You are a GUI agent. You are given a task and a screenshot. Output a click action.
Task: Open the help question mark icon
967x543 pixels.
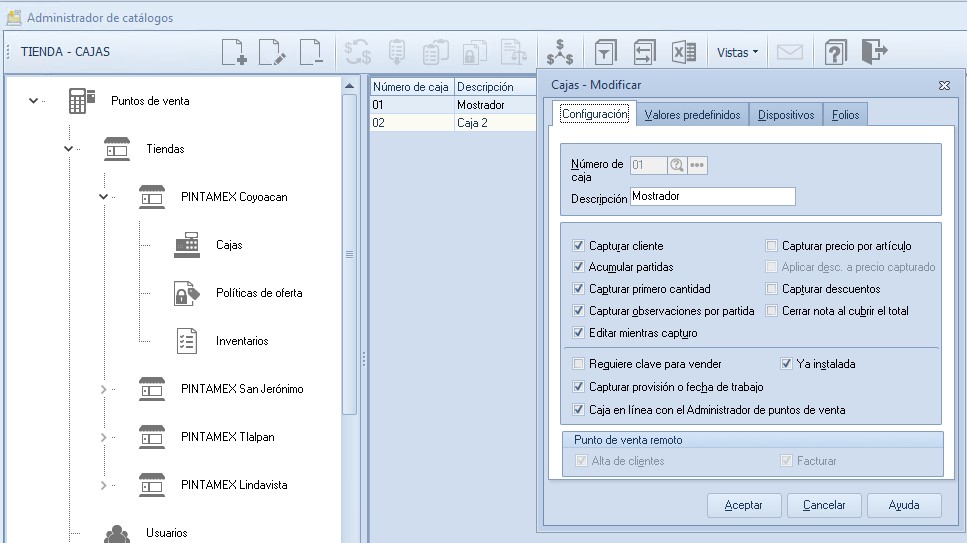pos(836,52)
